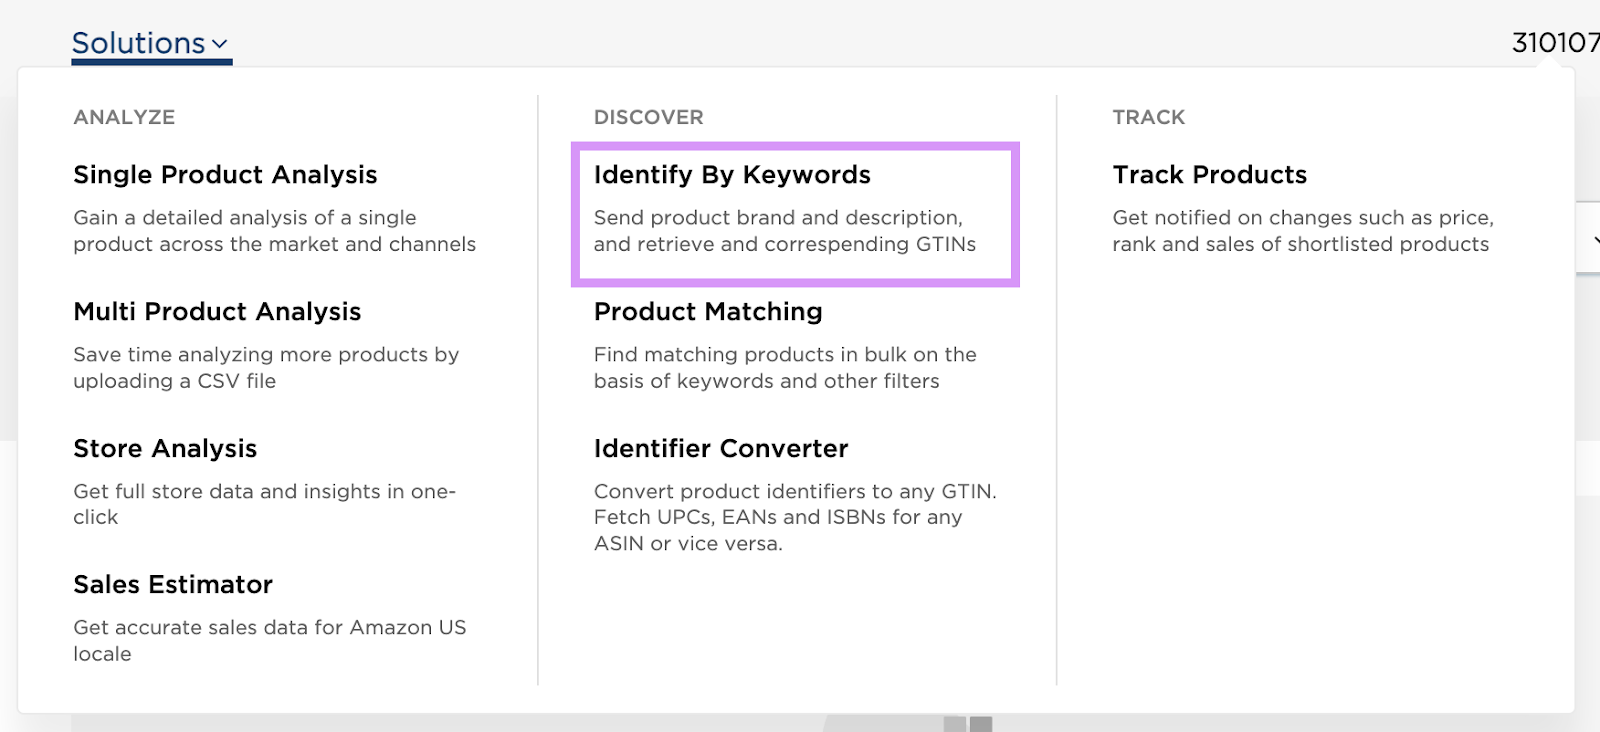Open Track Products
This screenshot has height=732, width=1600.
coord(1209,174)
